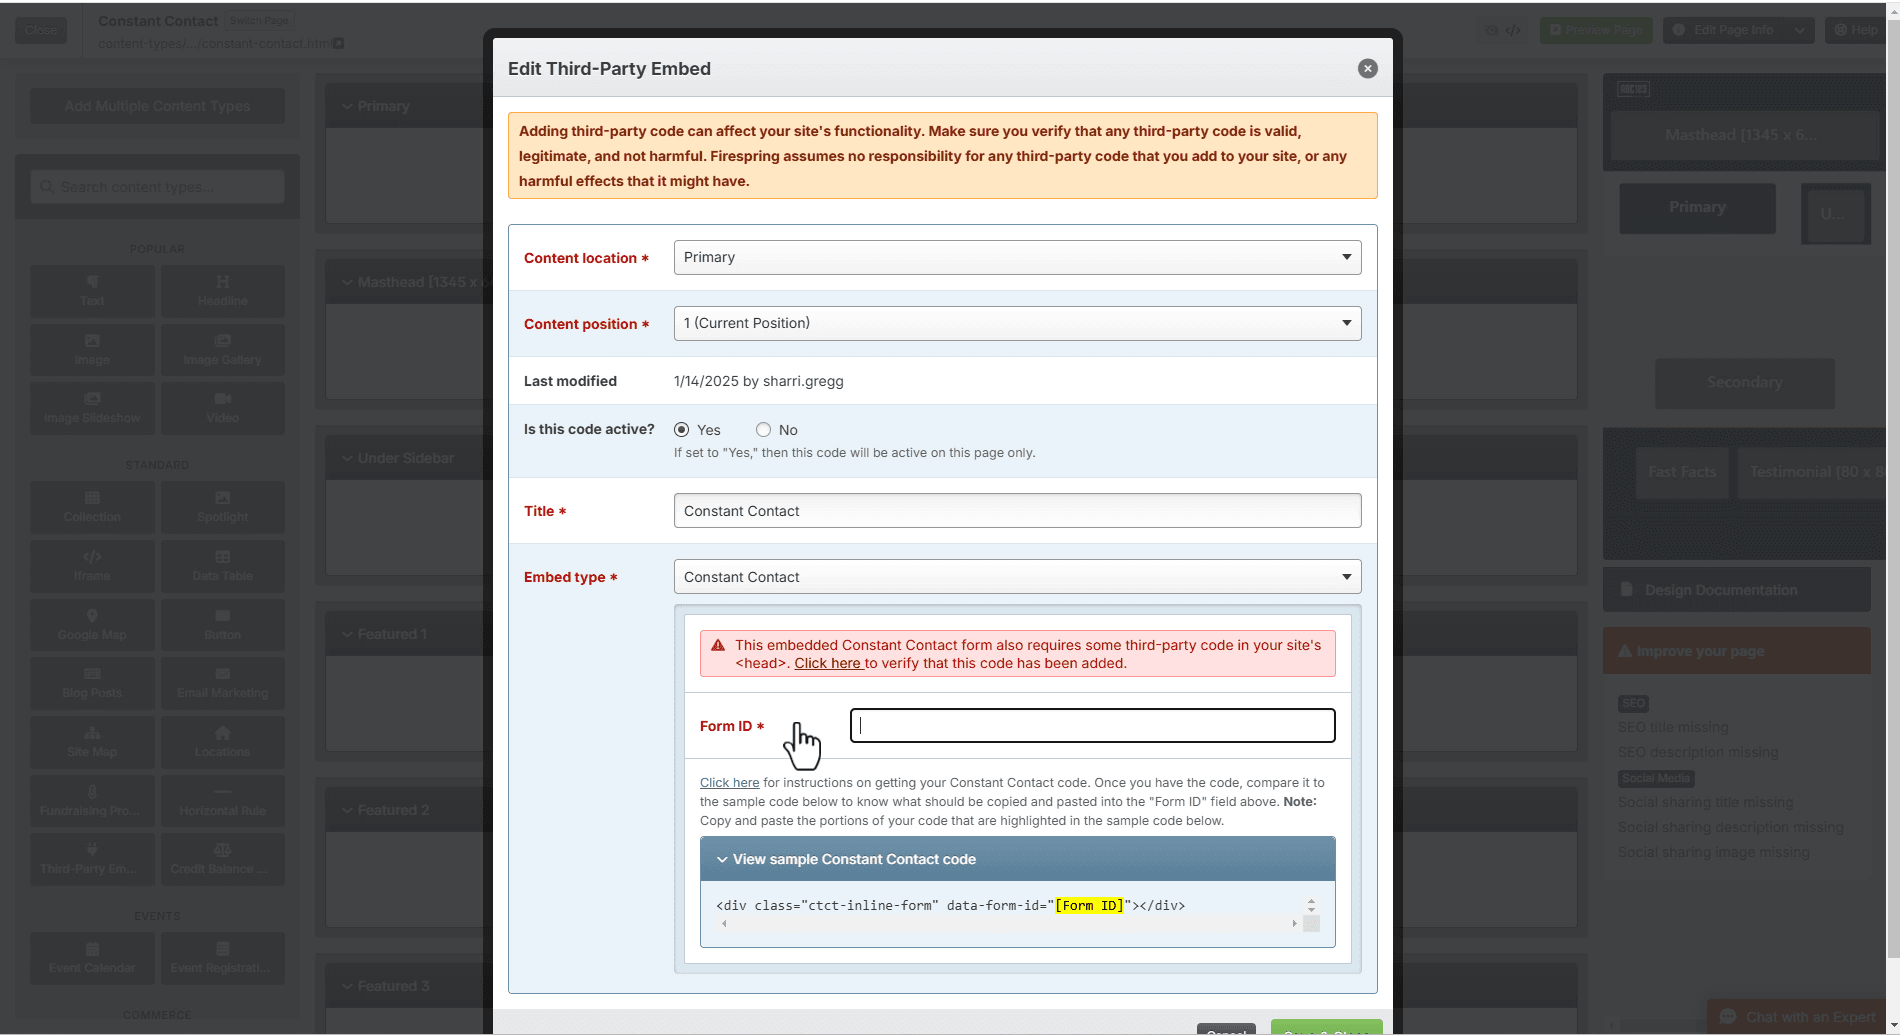The width and height of the screenshot is (1900, 1035).
Task: Open the Help button
Action: (1856, 30)
